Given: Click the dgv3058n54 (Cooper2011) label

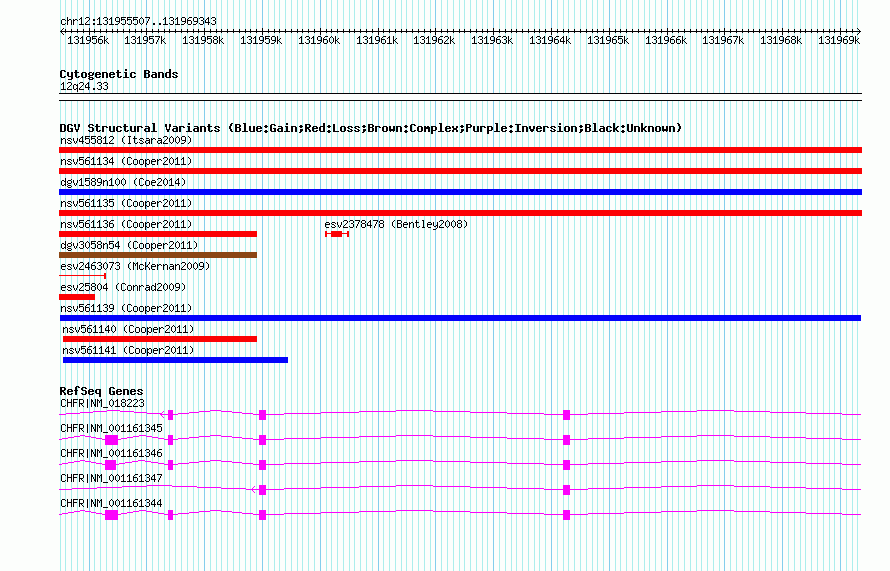Looking at the screenshot, I should point(129,245).
